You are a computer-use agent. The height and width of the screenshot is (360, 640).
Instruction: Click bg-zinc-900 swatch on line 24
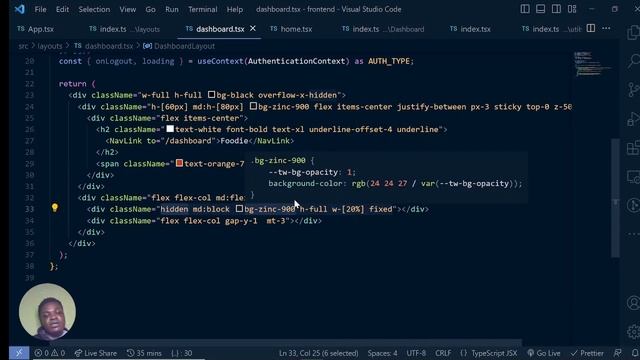coord(253,106)
